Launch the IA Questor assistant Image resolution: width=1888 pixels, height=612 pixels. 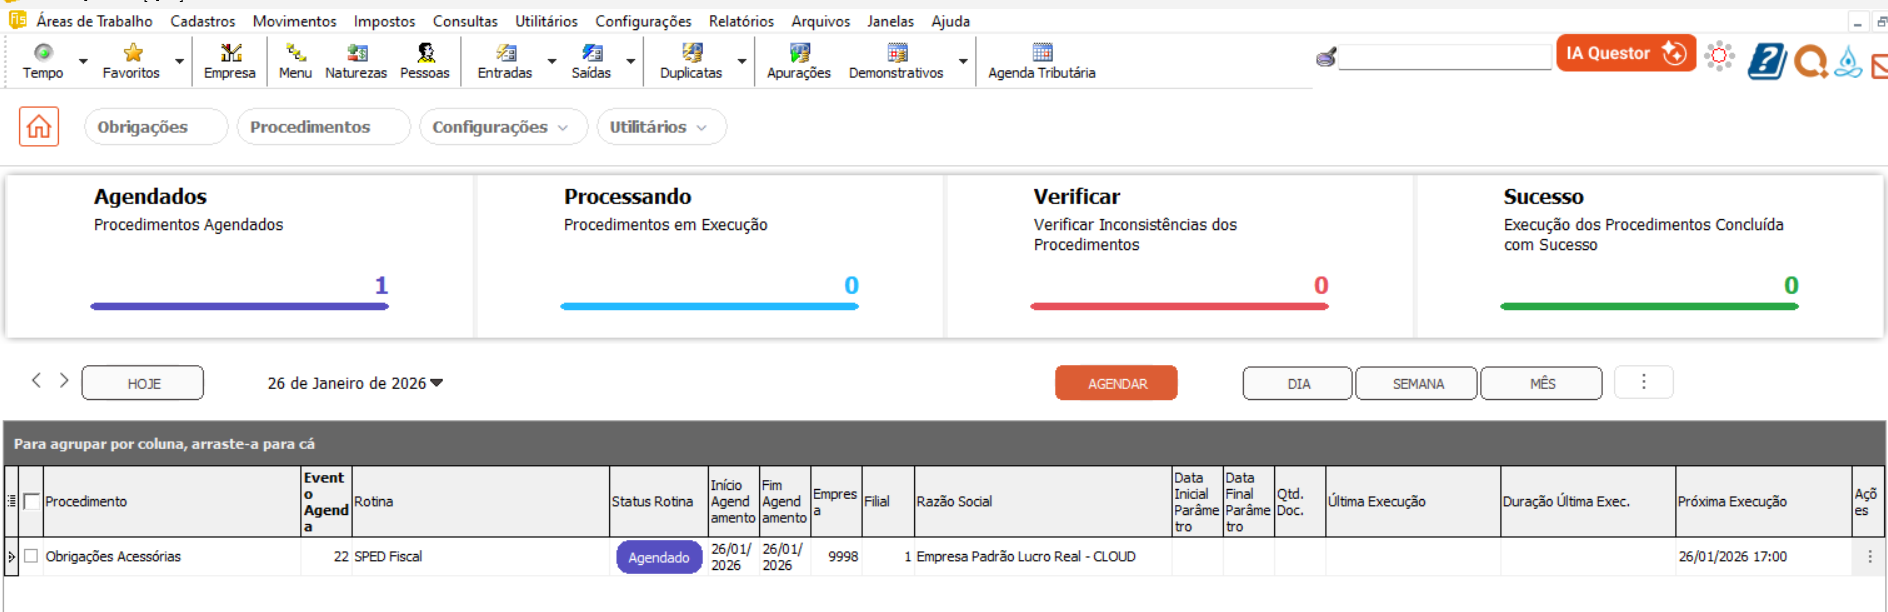pyautogui.click(x=1625, y=53)
